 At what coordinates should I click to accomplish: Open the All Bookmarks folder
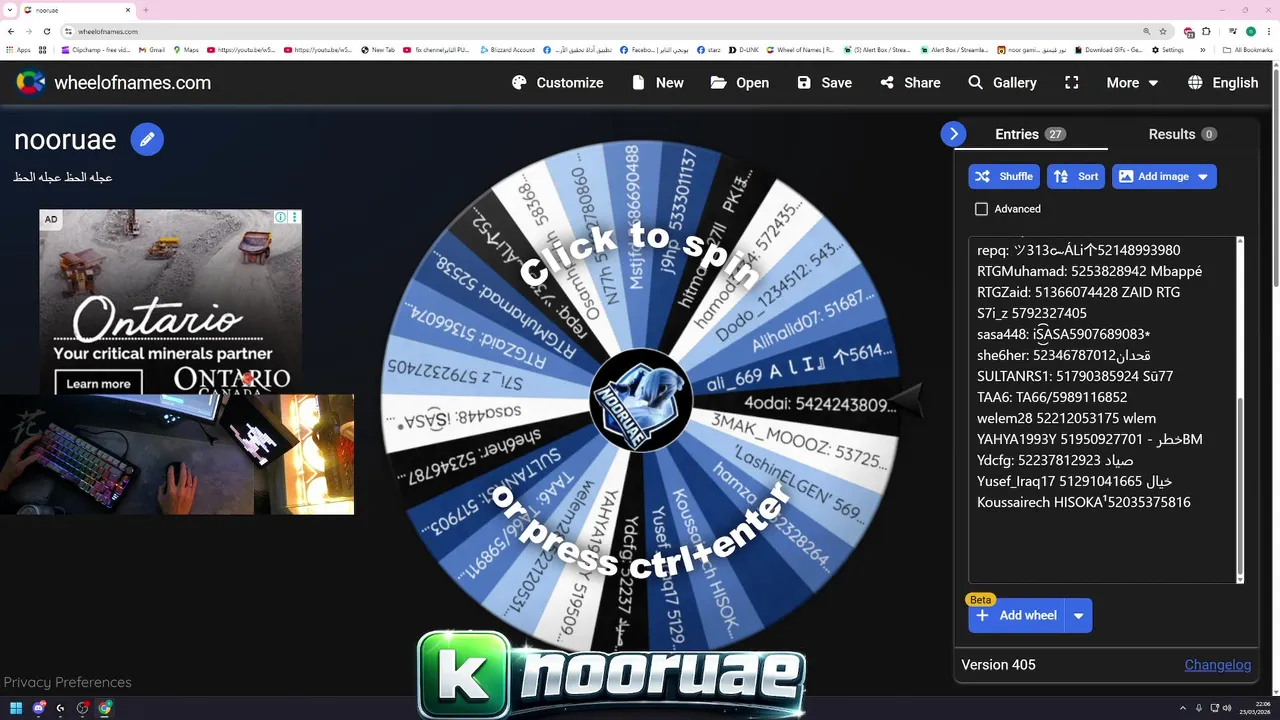pos(1248,50)
